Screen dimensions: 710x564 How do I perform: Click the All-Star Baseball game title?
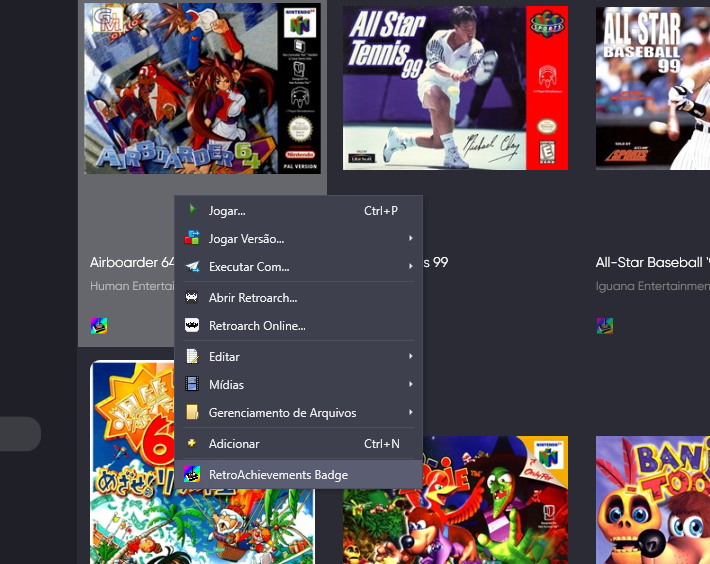652,262
